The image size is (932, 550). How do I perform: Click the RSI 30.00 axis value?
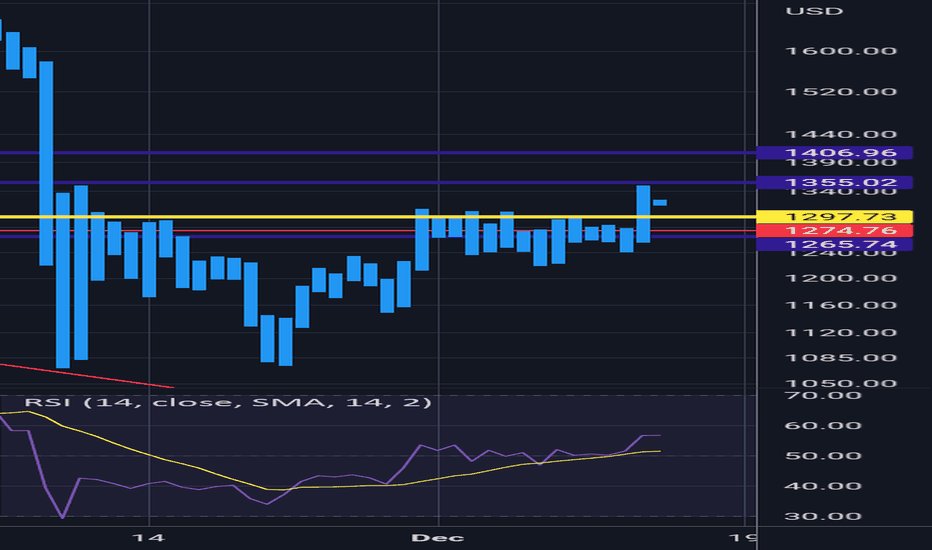point(823,516)
